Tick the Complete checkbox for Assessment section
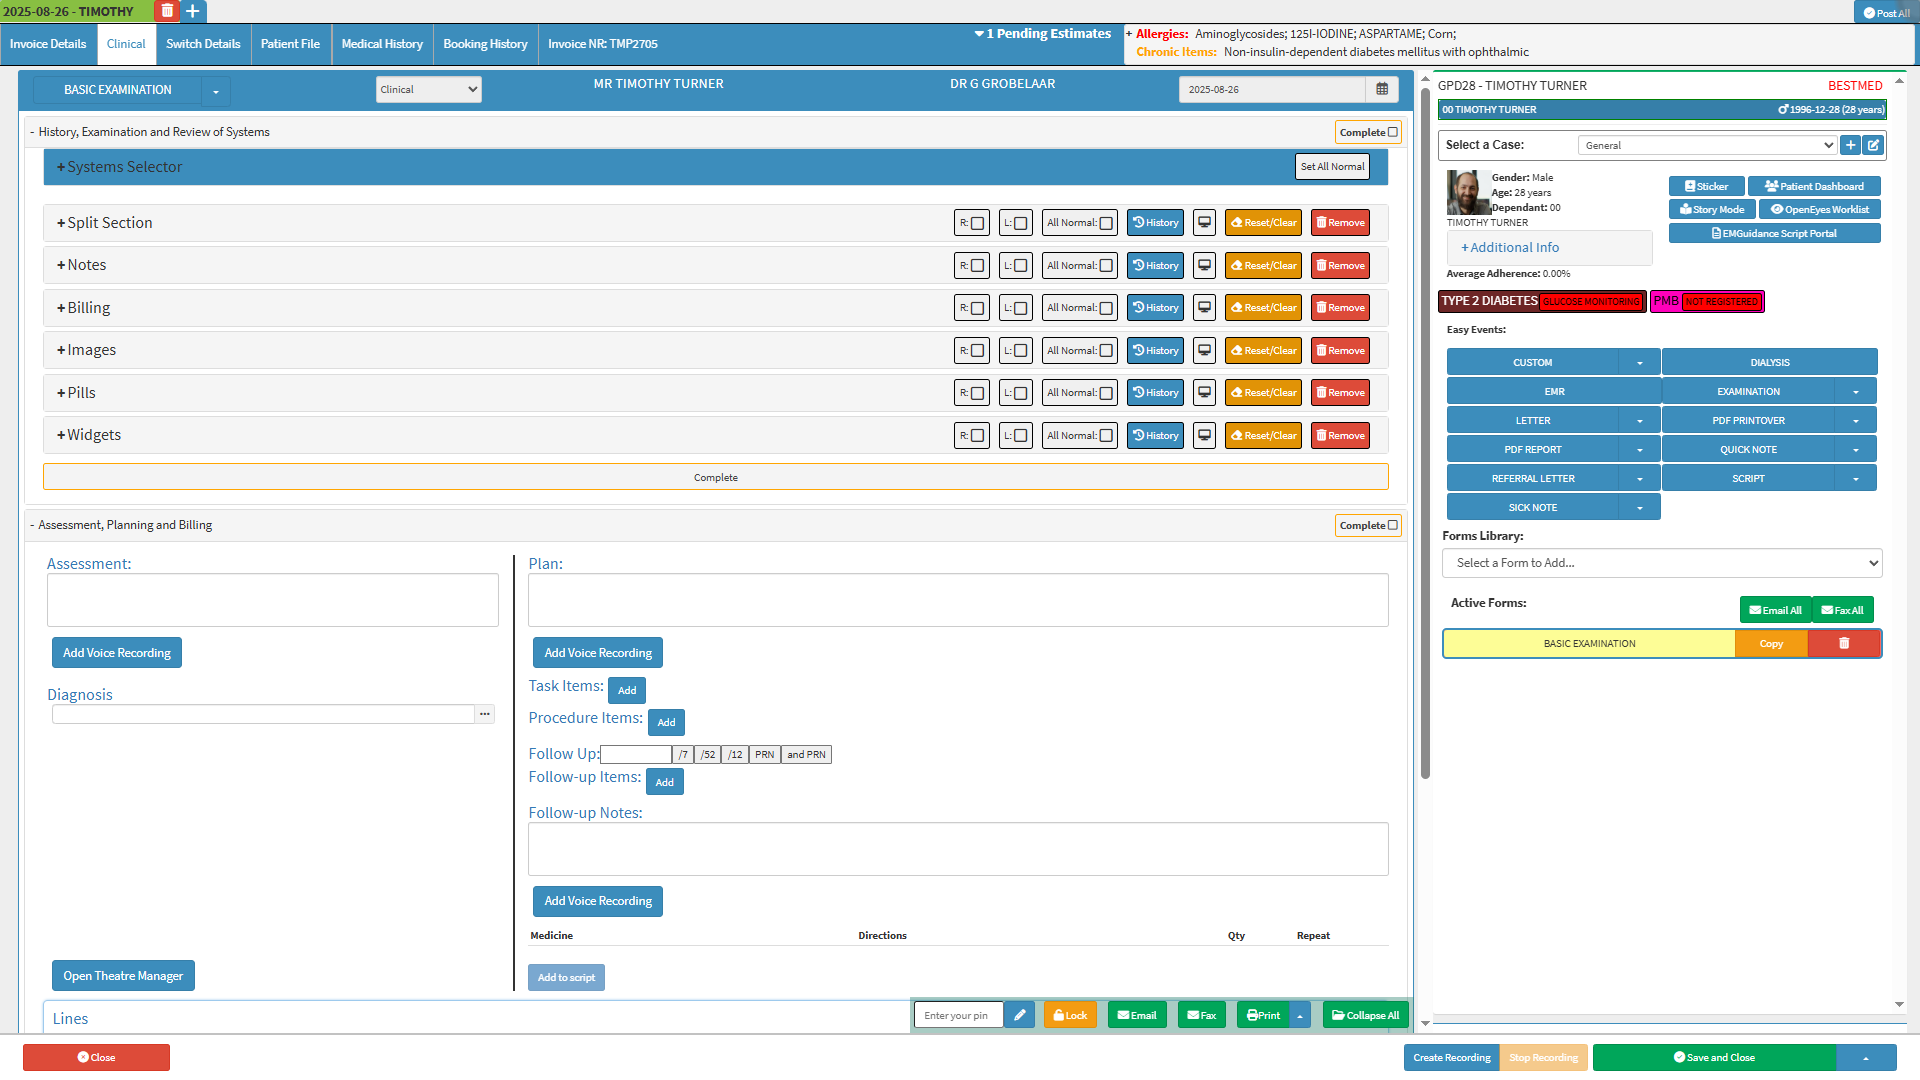Screen dimensions: 1920x1080 tap(1392, 525)
